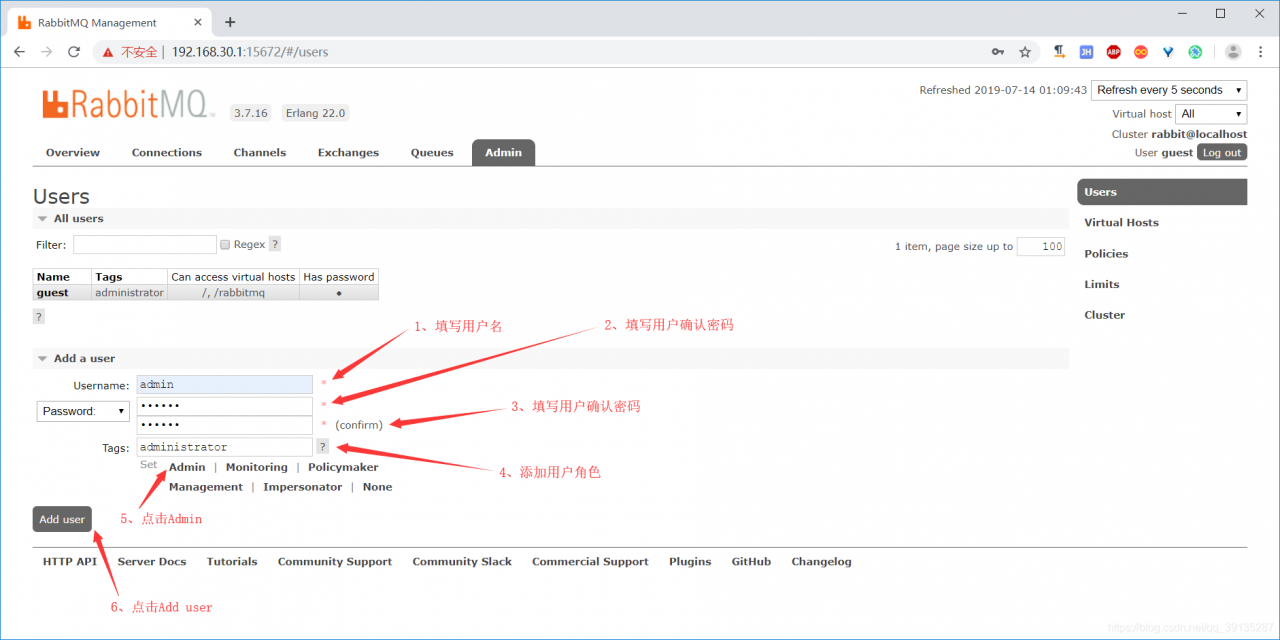Image resolution: width=1280 pixels, height=640 pixels.
Task: Open the Chrome profile avatar icon
Action: (1233, 52)
